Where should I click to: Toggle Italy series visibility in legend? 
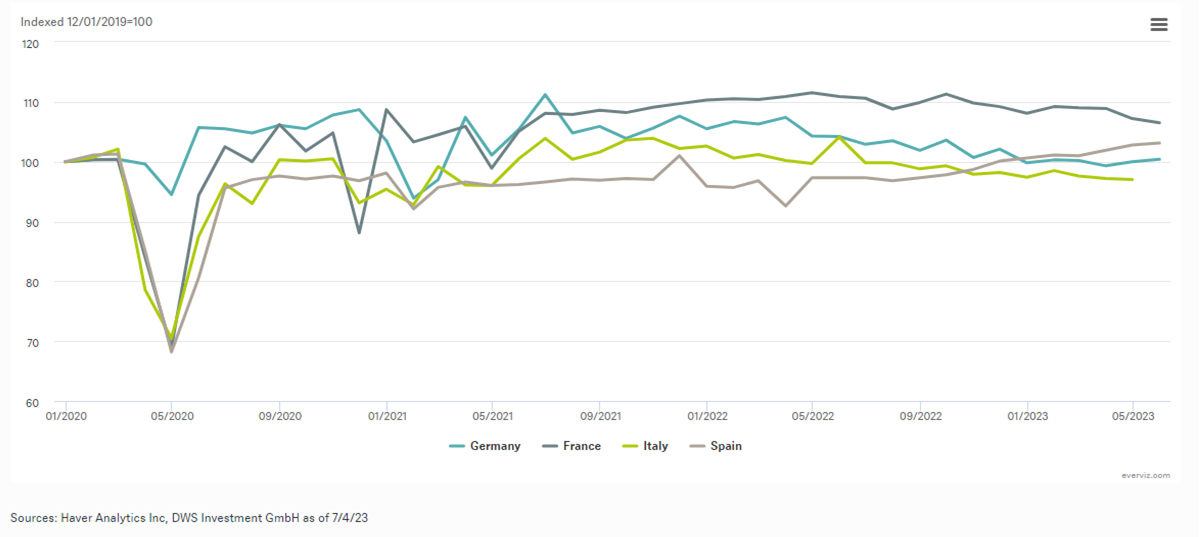(655, 446)
